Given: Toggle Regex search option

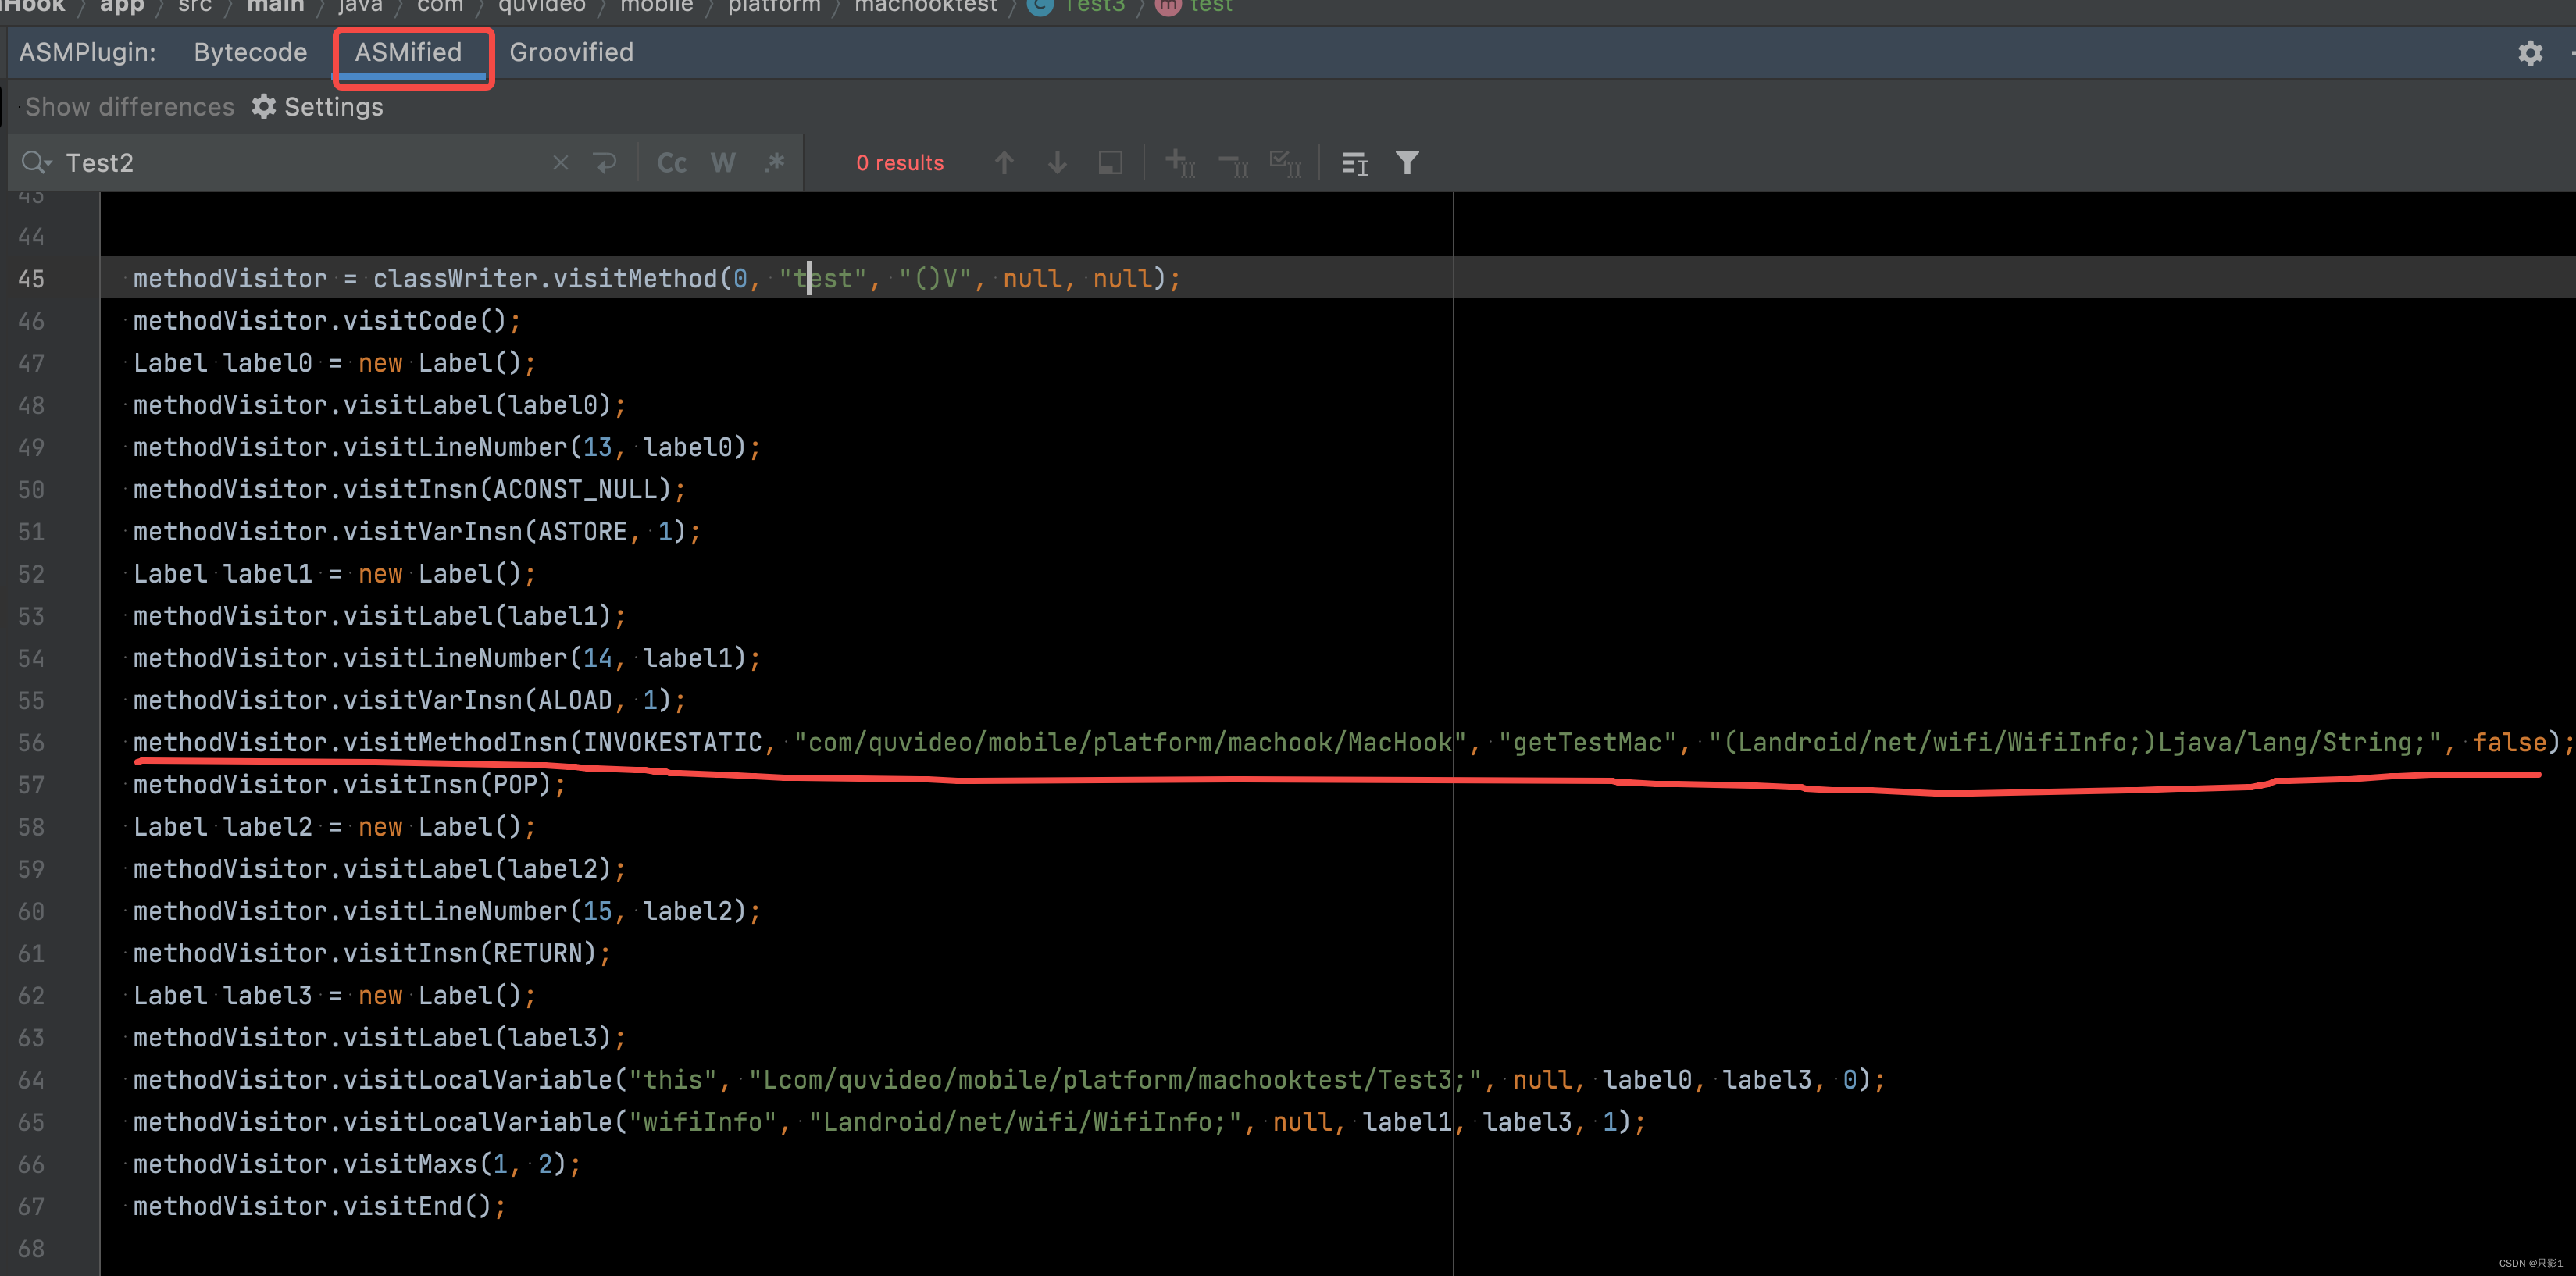Looking at the screenshot, I should pos(775,163).
